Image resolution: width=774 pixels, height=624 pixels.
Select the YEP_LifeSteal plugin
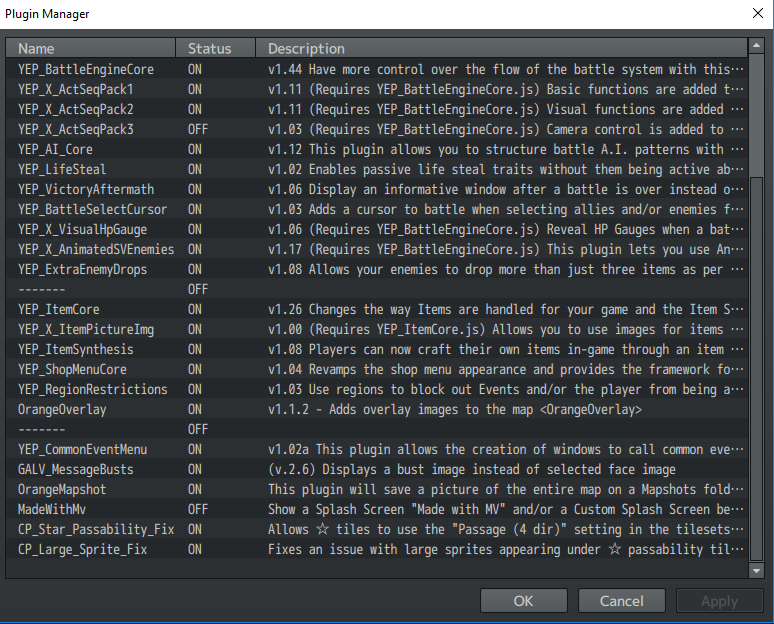(377, 169)
